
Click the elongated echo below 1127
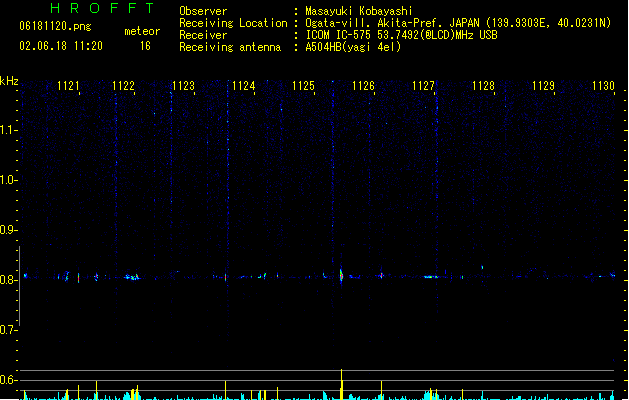tap(431, 277)
